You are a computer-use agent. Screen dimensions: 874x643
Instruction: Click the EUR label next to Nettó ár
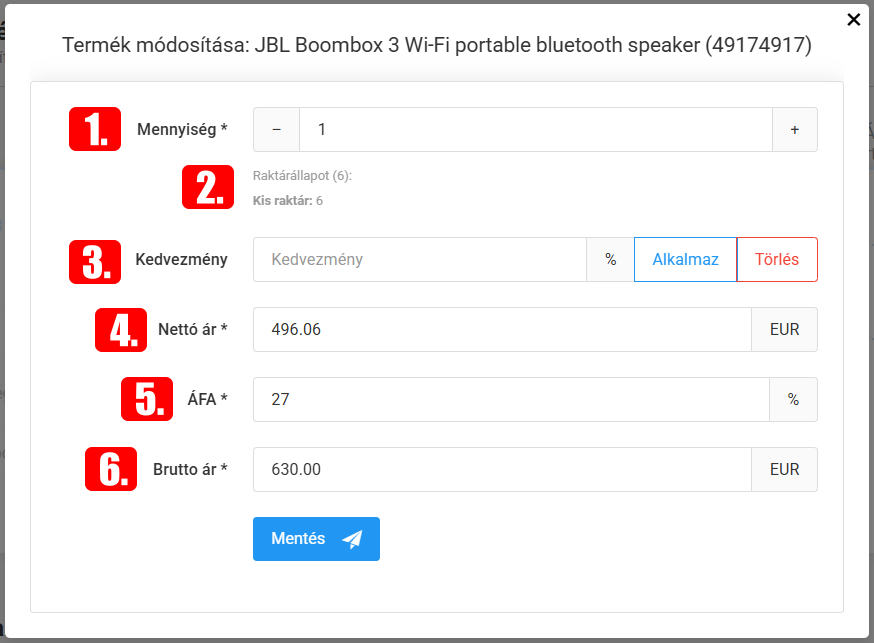784,329
